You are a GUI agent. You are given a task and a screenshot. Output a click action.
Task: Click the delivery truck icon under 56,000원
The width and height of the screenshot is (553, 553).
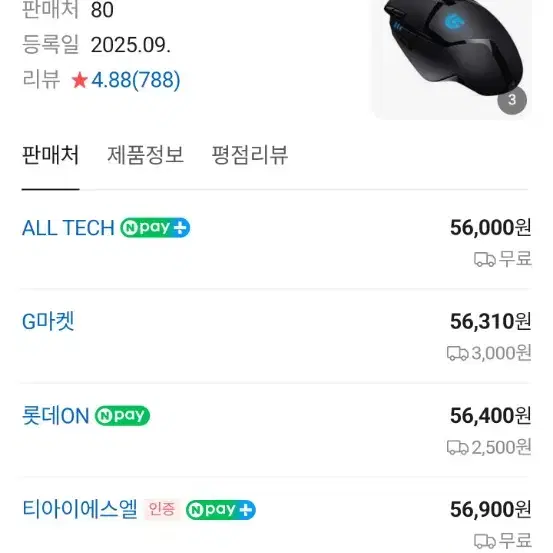(485, 260)
